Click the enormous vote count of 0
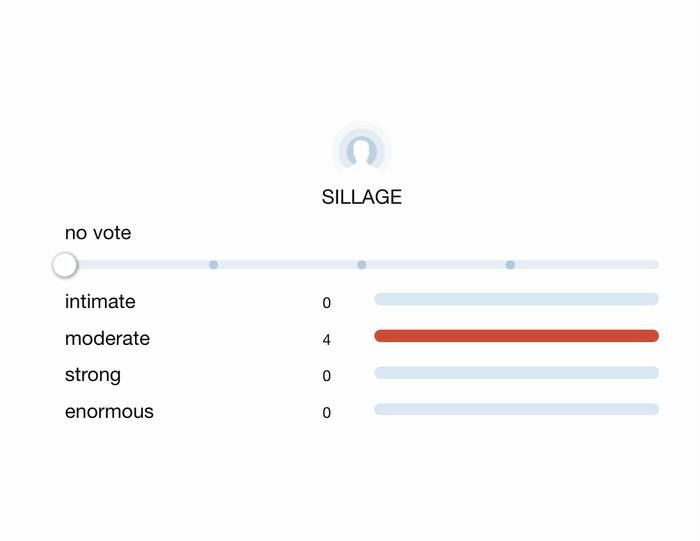Image resolution: width=700 pixels, height=541 pixels. tap(327, 413)
